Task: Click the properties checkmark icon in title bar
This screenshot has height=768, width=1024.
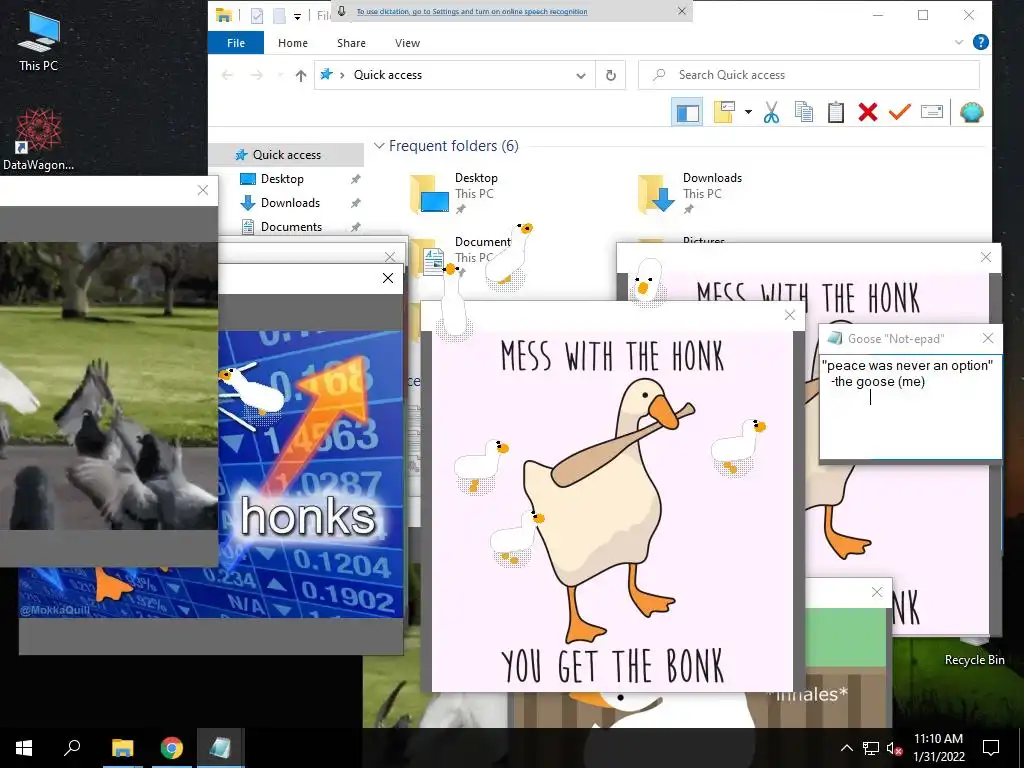Action: click(x=257, y=16)
